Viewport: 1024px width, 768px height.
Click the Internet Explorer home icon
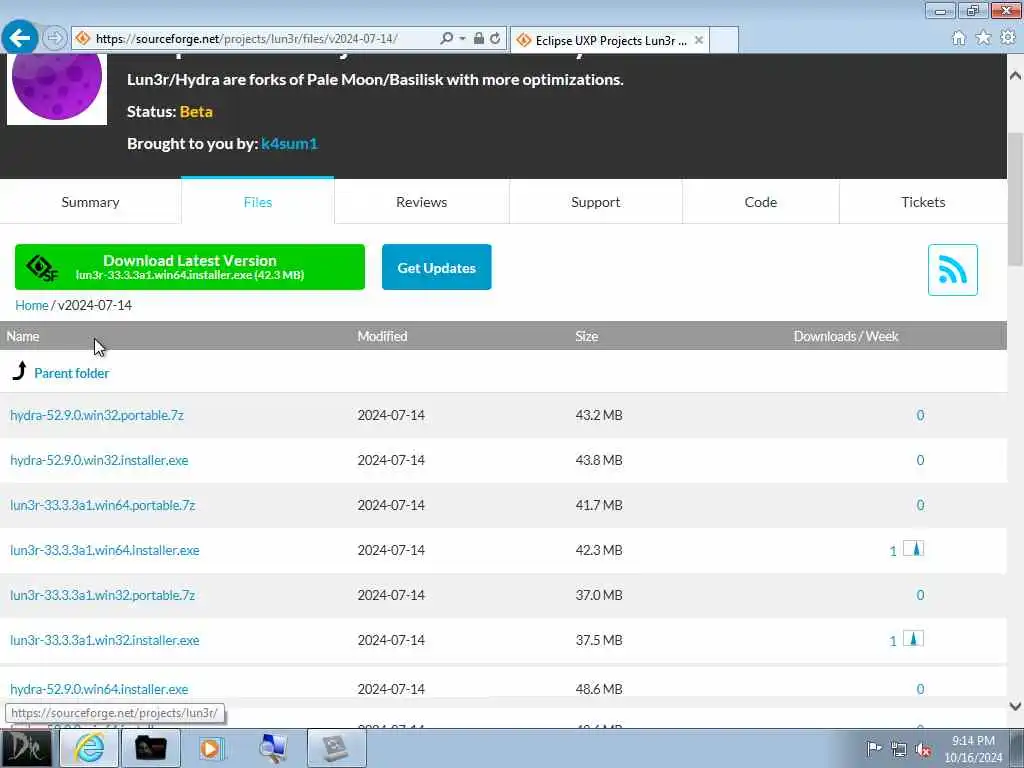pyautogui.click(x=959, y=39)
